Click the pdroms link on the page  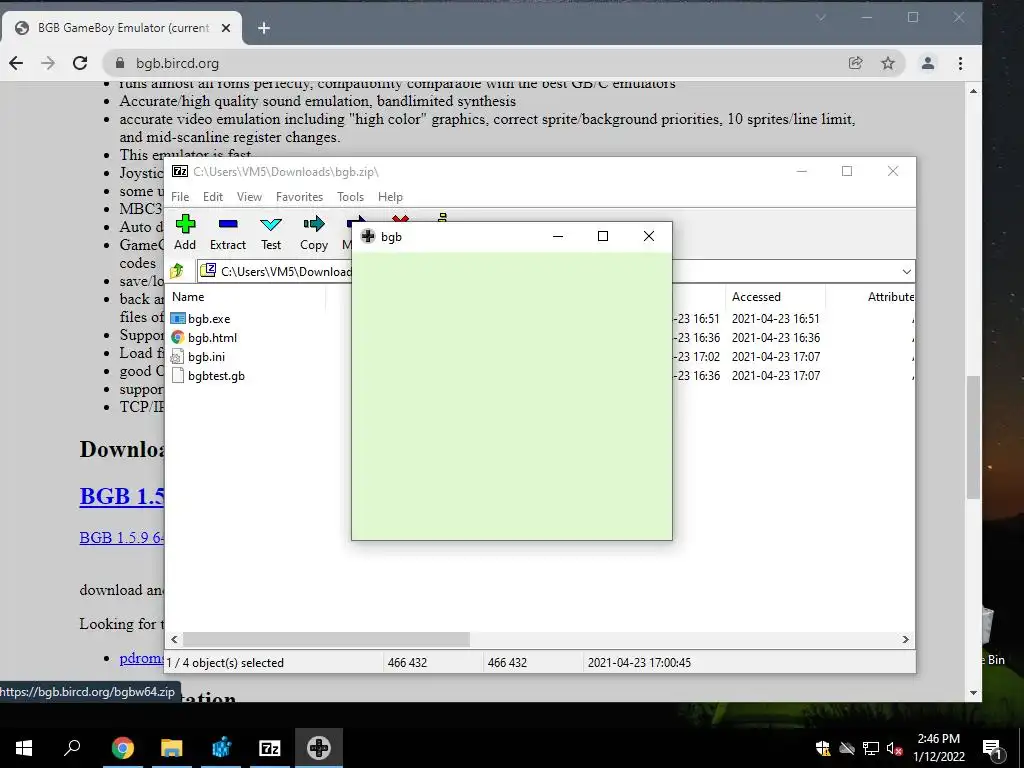(142, 658)
